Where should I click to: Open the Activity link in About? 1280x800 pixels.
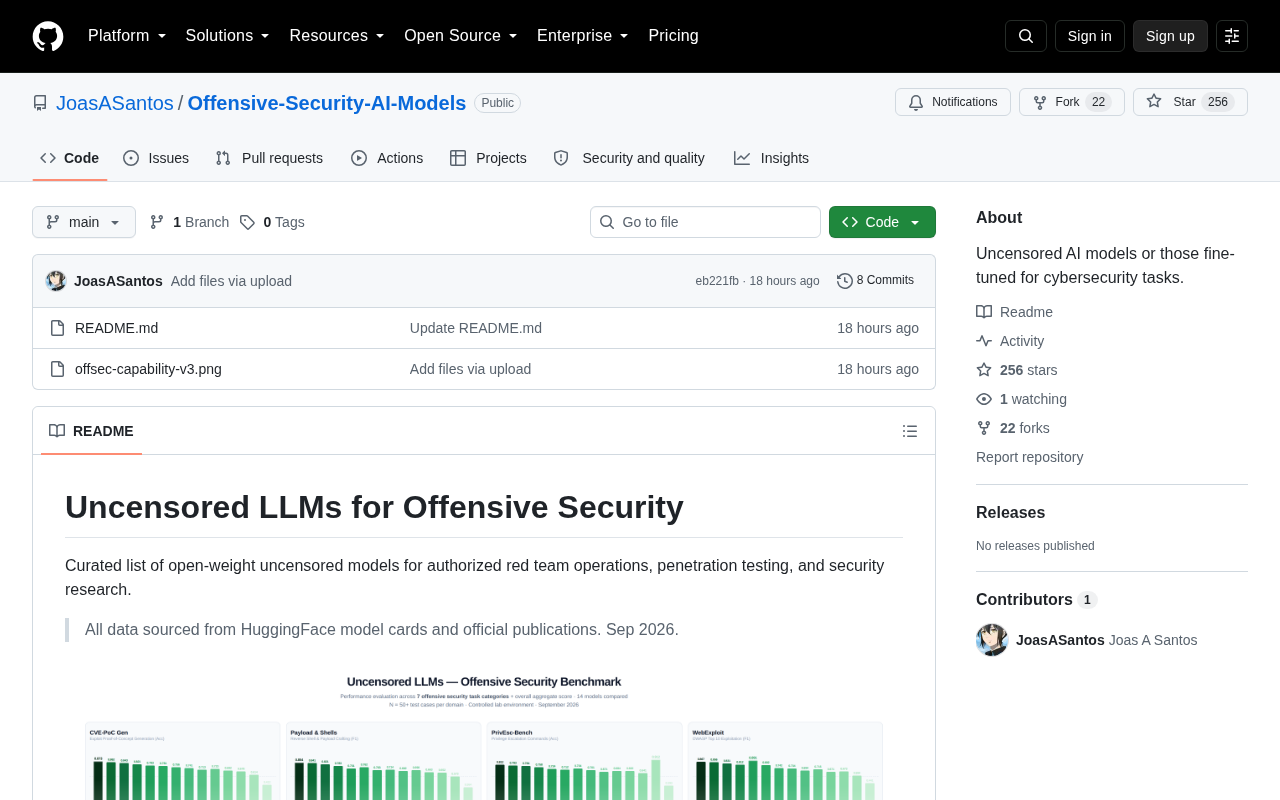pyautogui.click(x=1010, y=341)
